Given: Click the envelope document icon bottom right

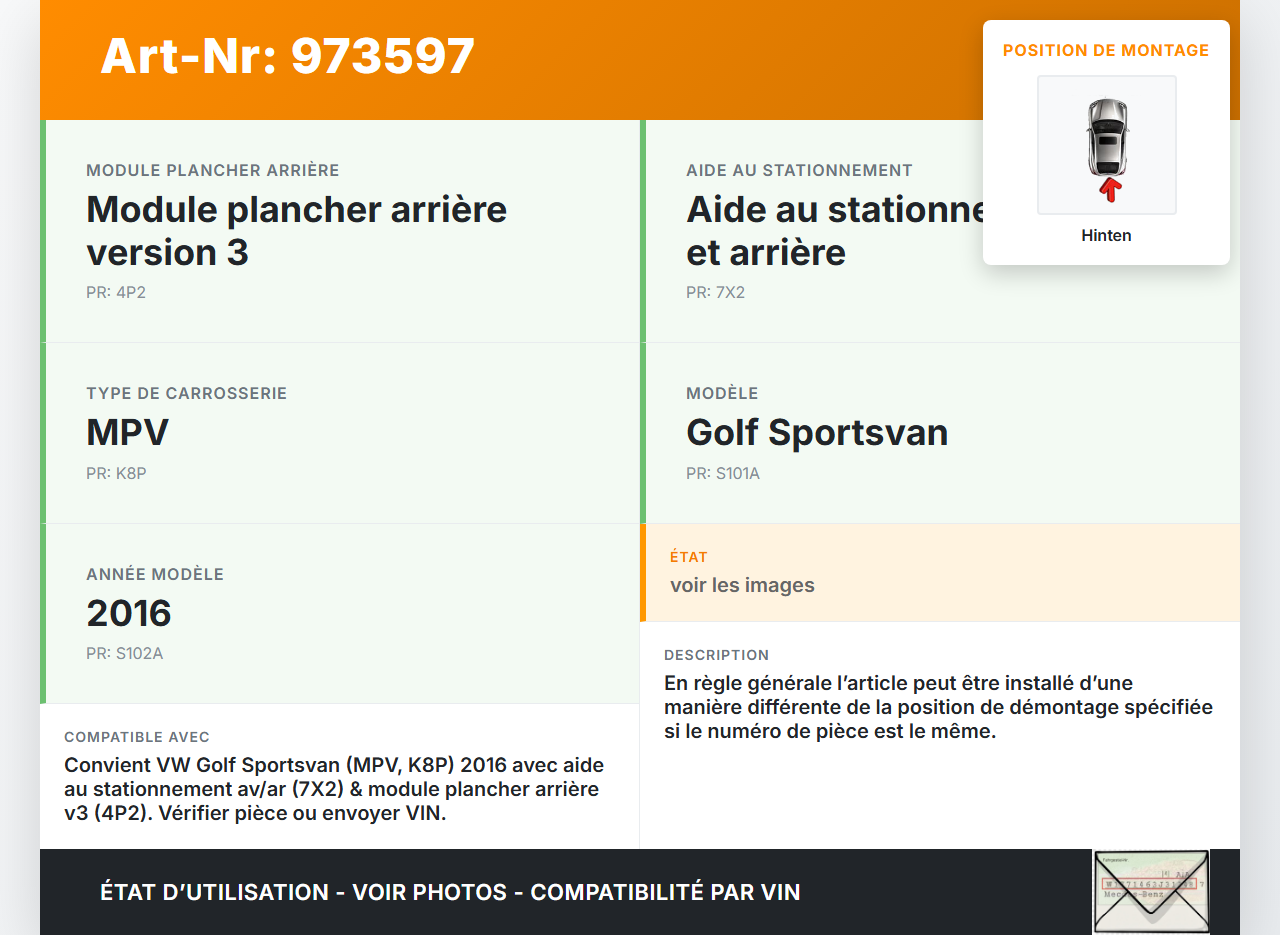Looking at the screenshot, I should (1151, 890).
